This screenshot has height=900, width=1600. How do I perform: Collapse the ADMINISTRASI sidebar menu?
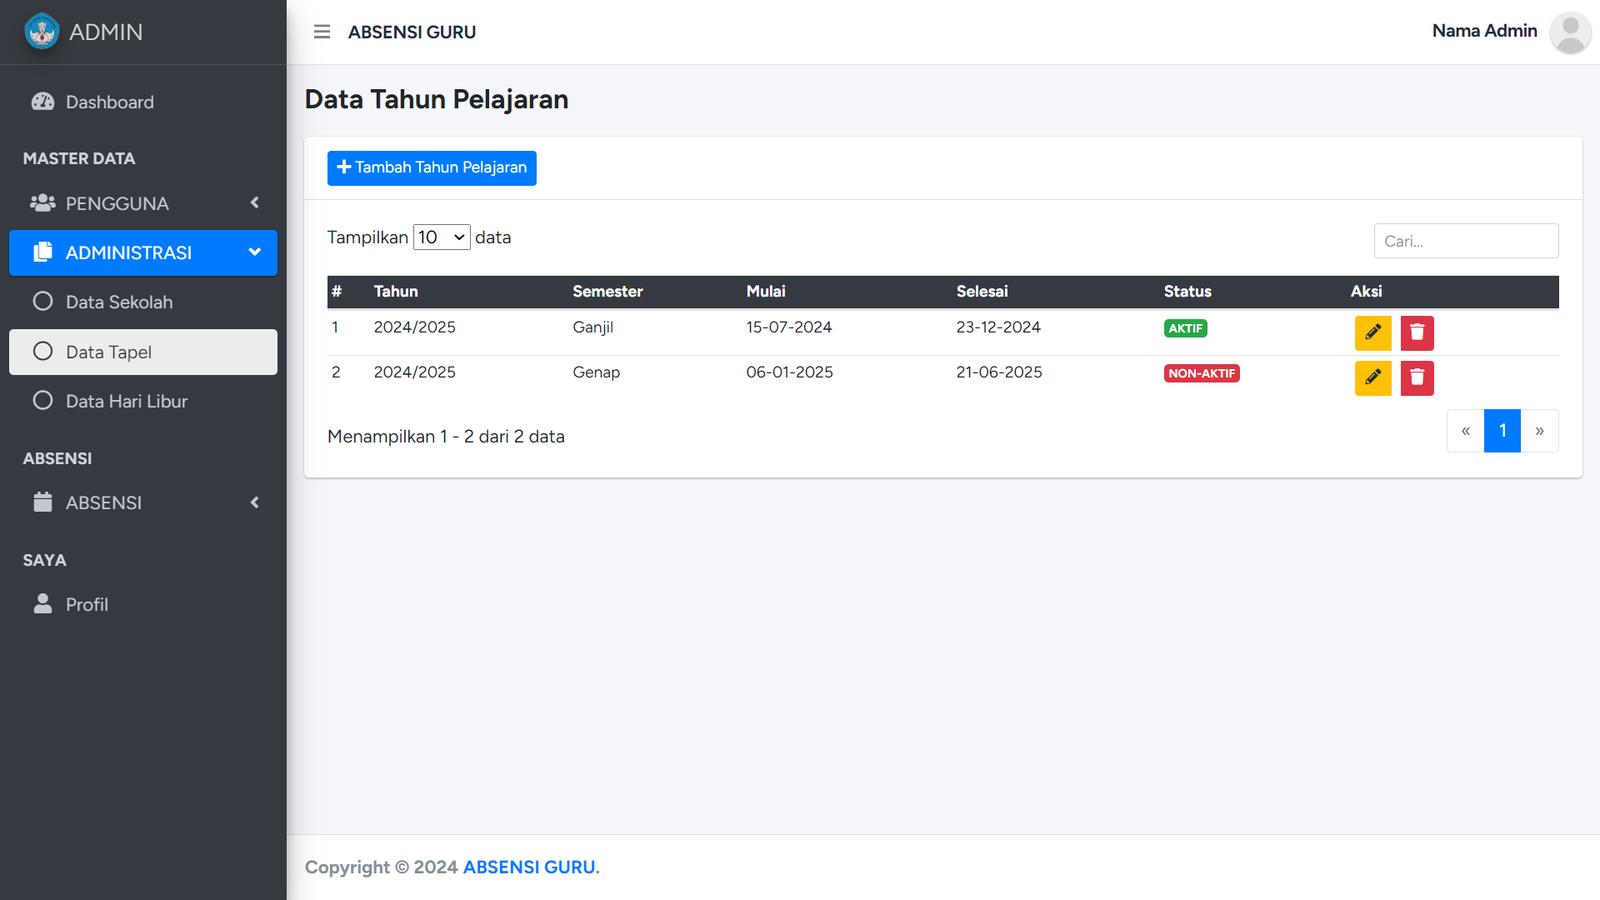(143, 253)
